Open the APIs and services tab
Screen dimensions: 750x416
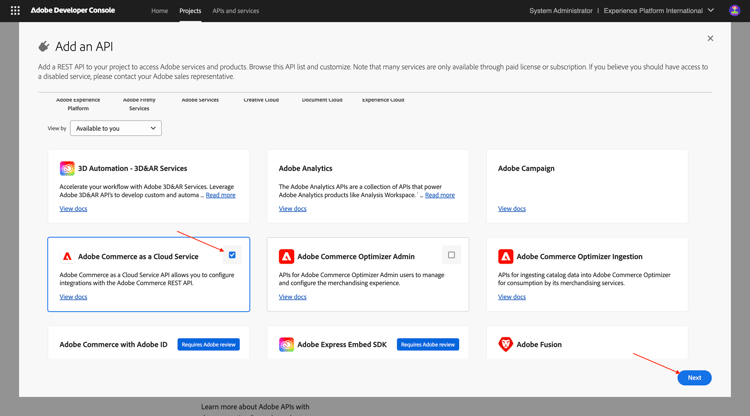236,11
